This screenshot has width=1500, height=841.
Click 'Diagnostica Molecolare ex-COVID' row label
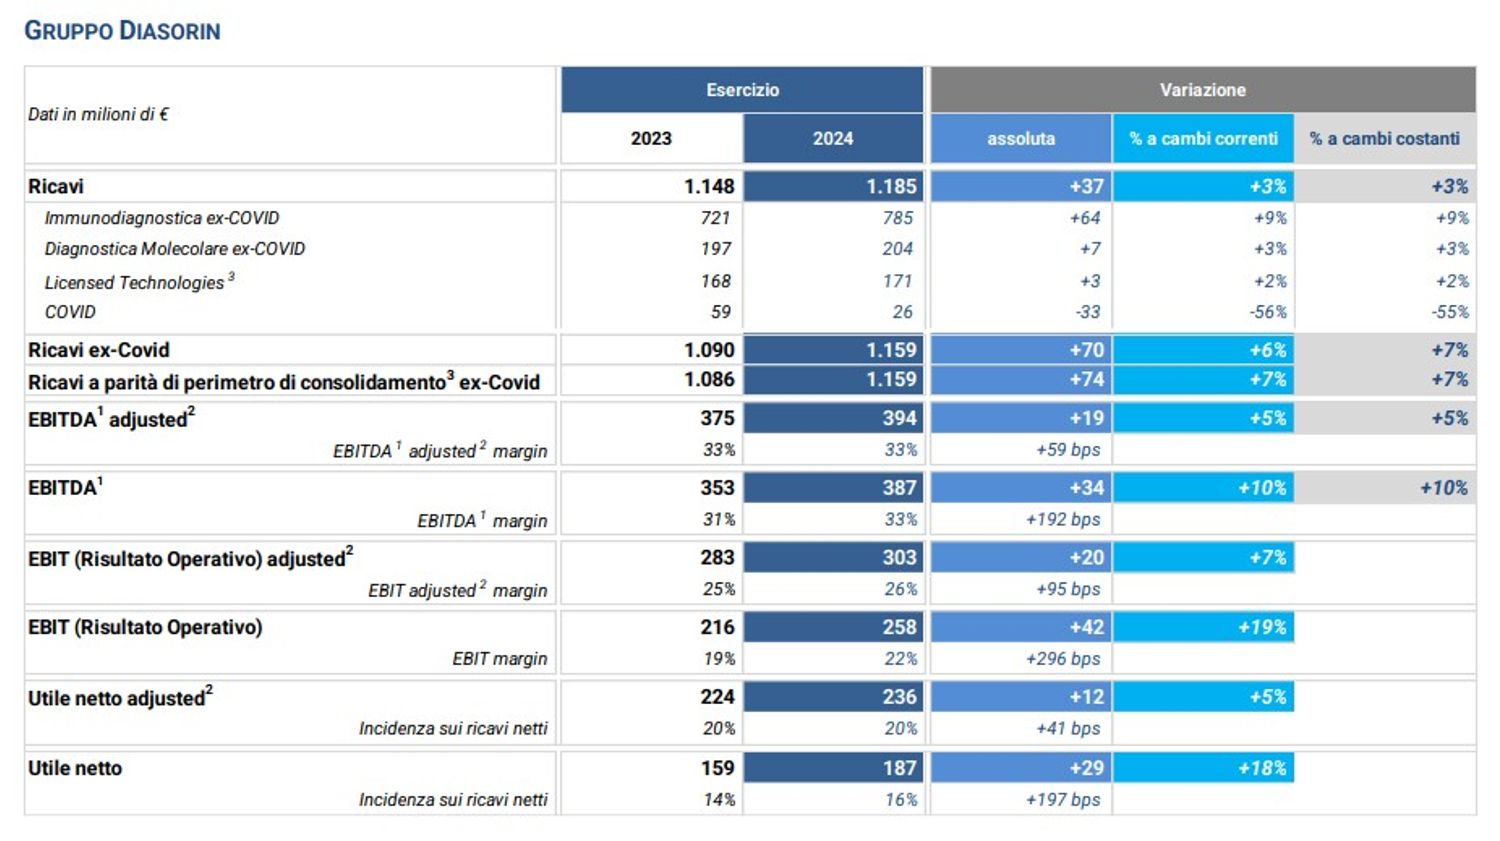point(175,249)
